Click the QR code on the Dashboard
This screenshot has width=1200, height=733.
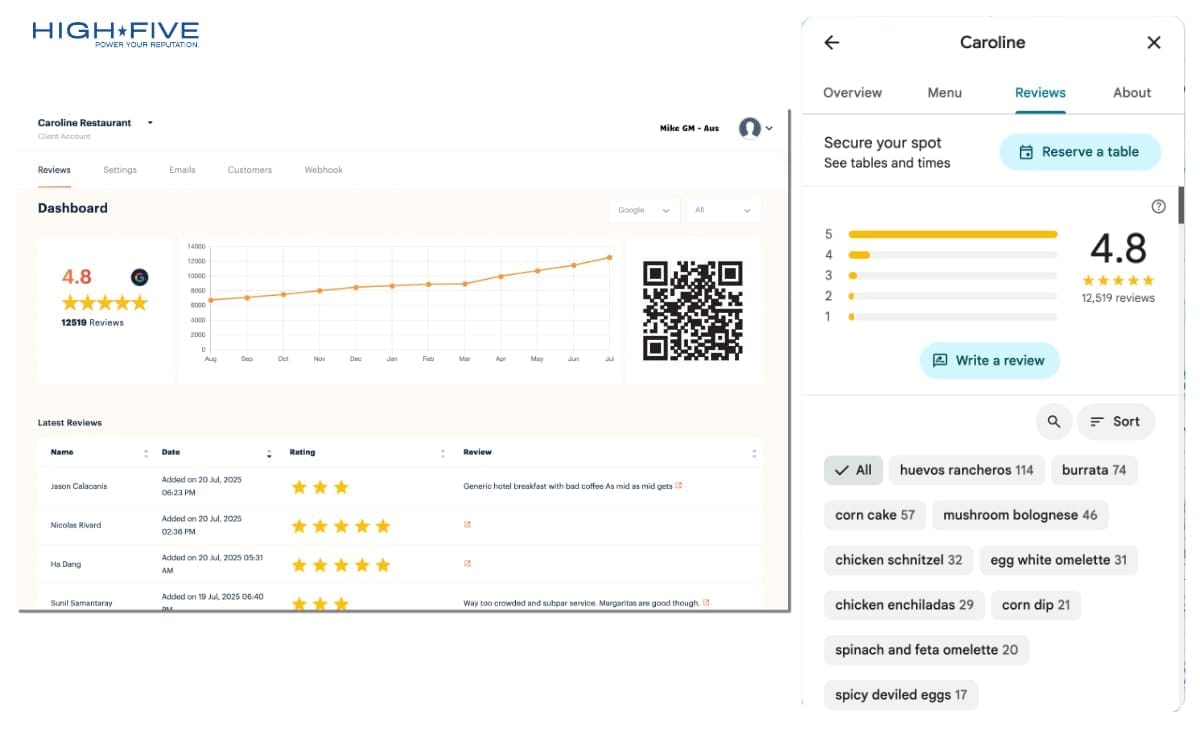694,310
